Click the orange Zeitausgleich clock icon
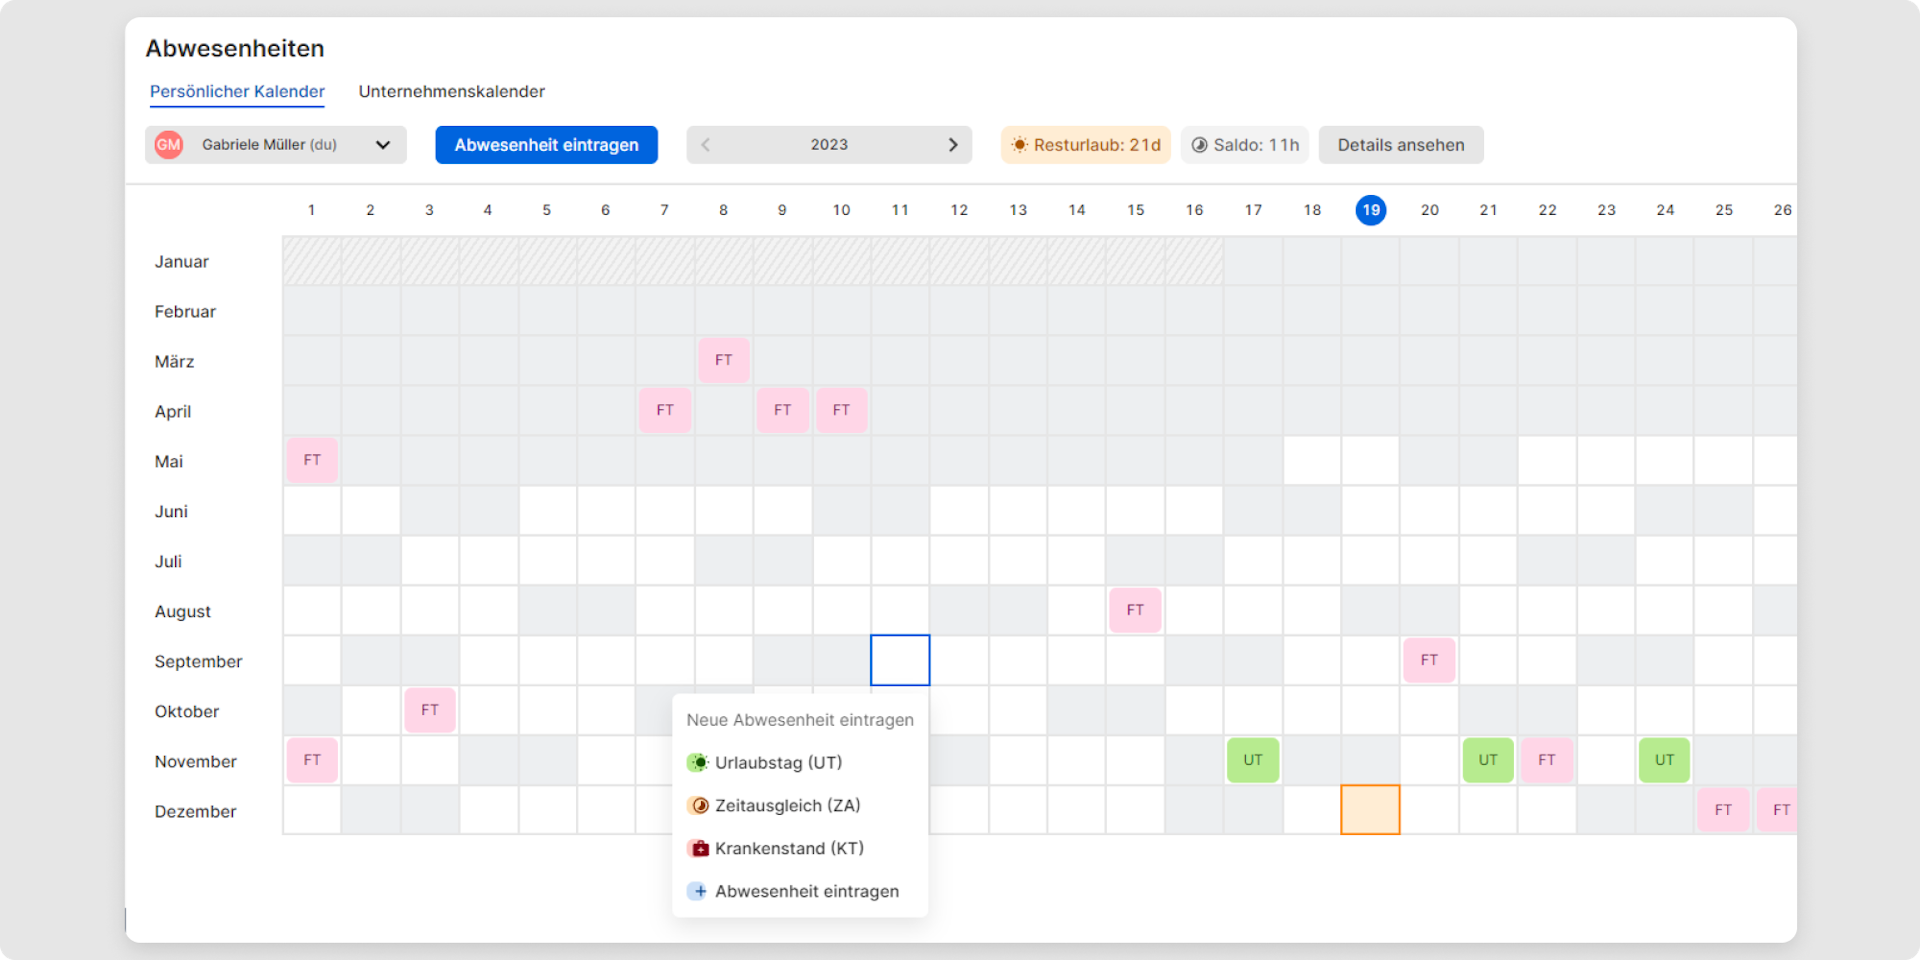The image size is (1920, 960). click(698, 806)
